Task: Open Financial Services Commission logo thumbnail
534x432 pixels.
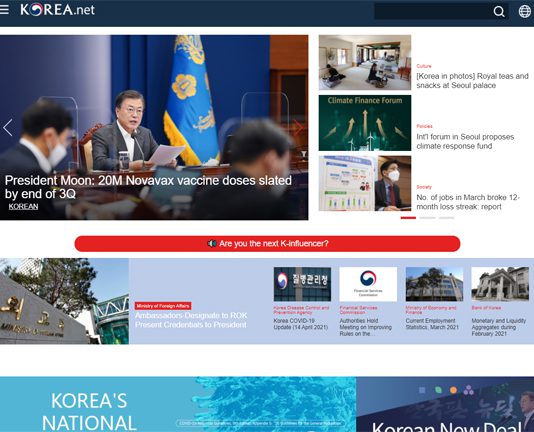Action: (x=368, y=284)
